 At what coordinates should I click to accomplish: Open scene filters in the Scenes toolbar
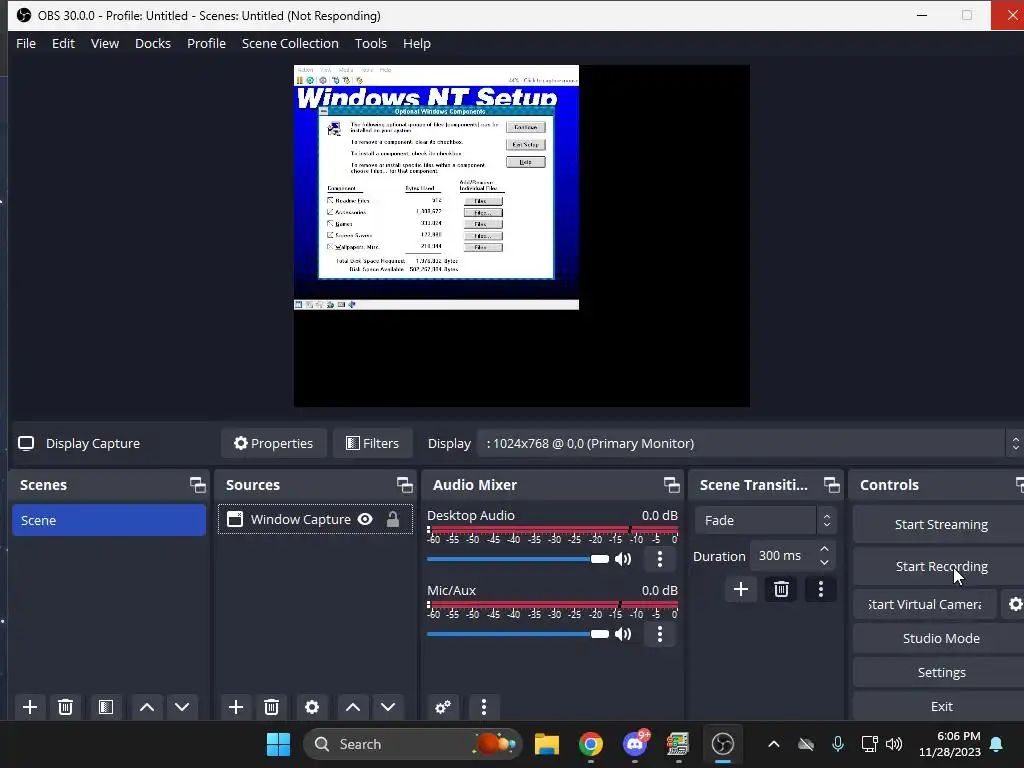(106, 707)
